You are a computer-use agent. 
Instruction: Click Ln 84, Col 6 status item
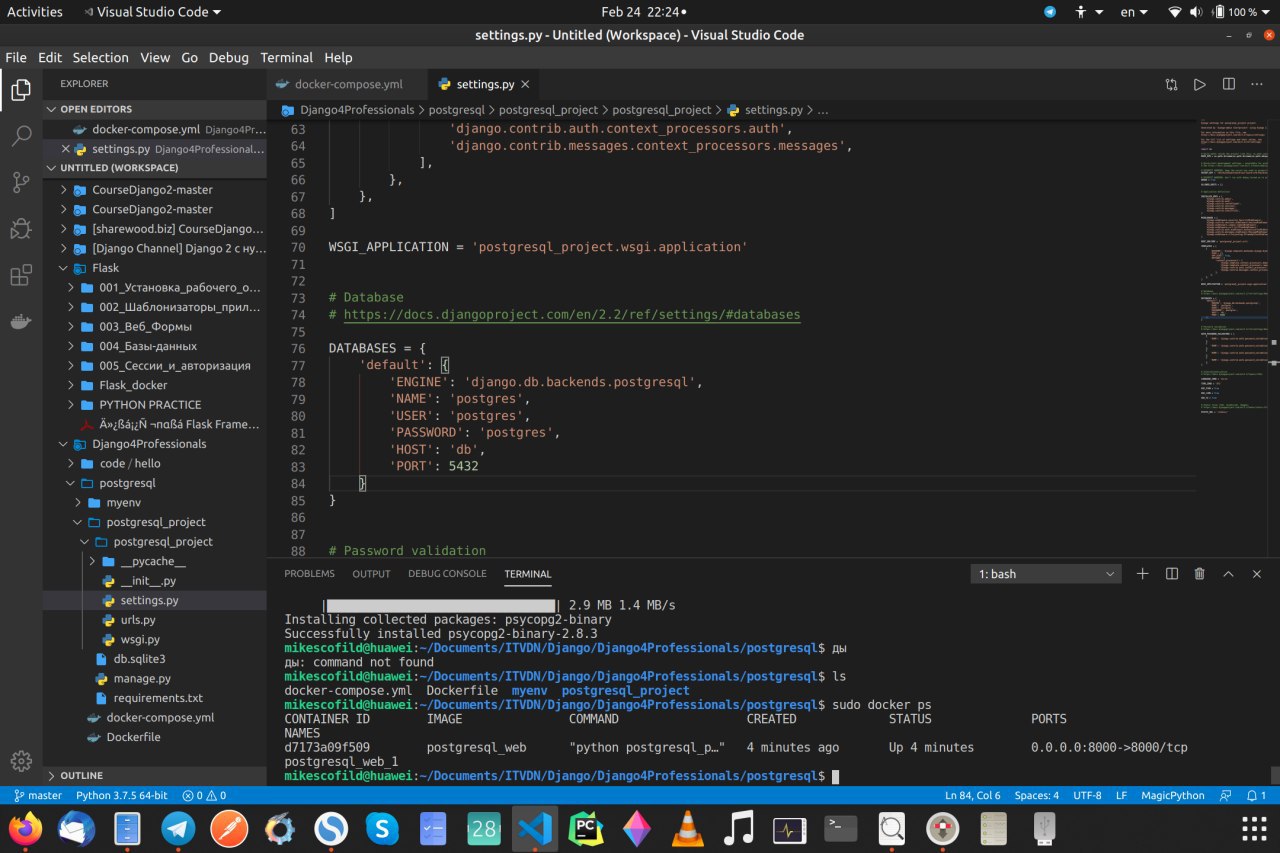[973, 796]
